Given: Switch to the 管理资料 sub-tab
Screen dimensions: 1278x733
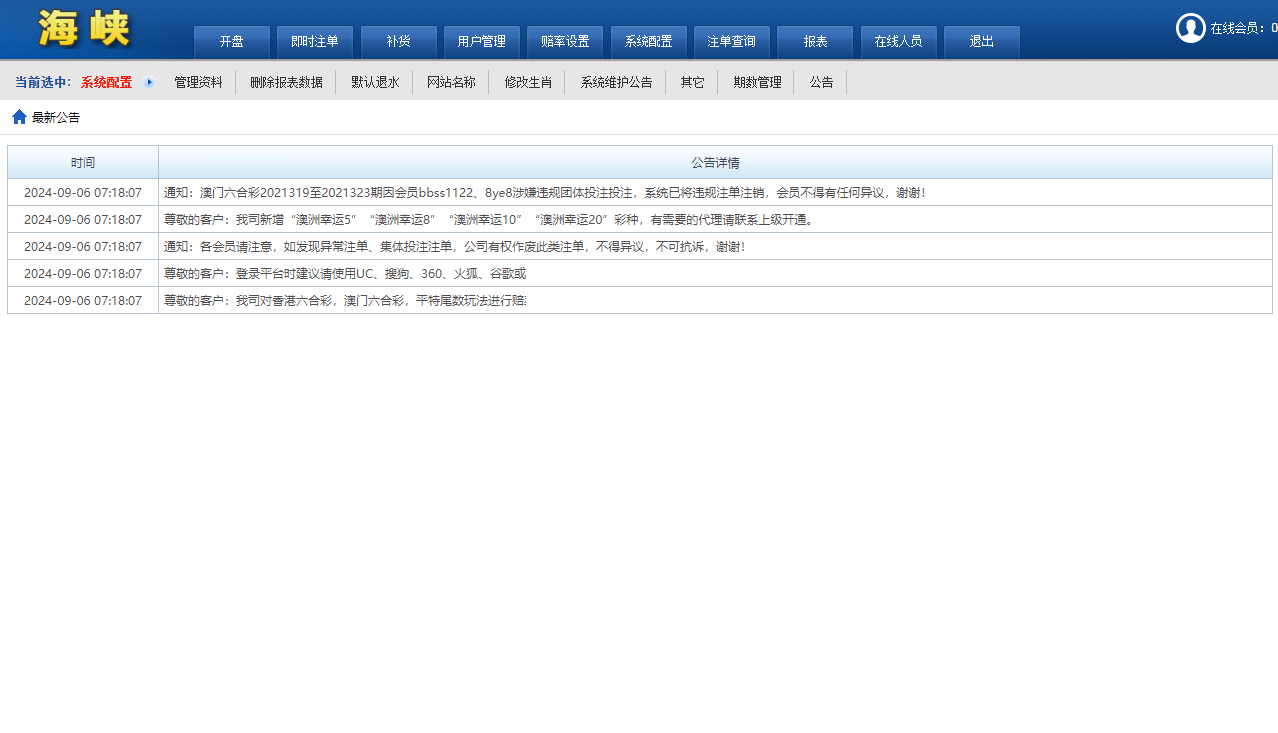Looking at the screenshot, I should click(198, 82).
